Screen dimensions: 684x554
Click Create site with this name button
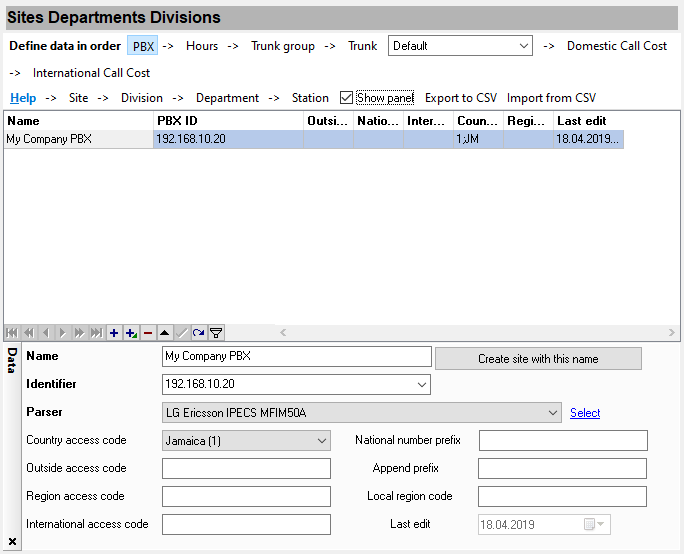coord(538,359)
